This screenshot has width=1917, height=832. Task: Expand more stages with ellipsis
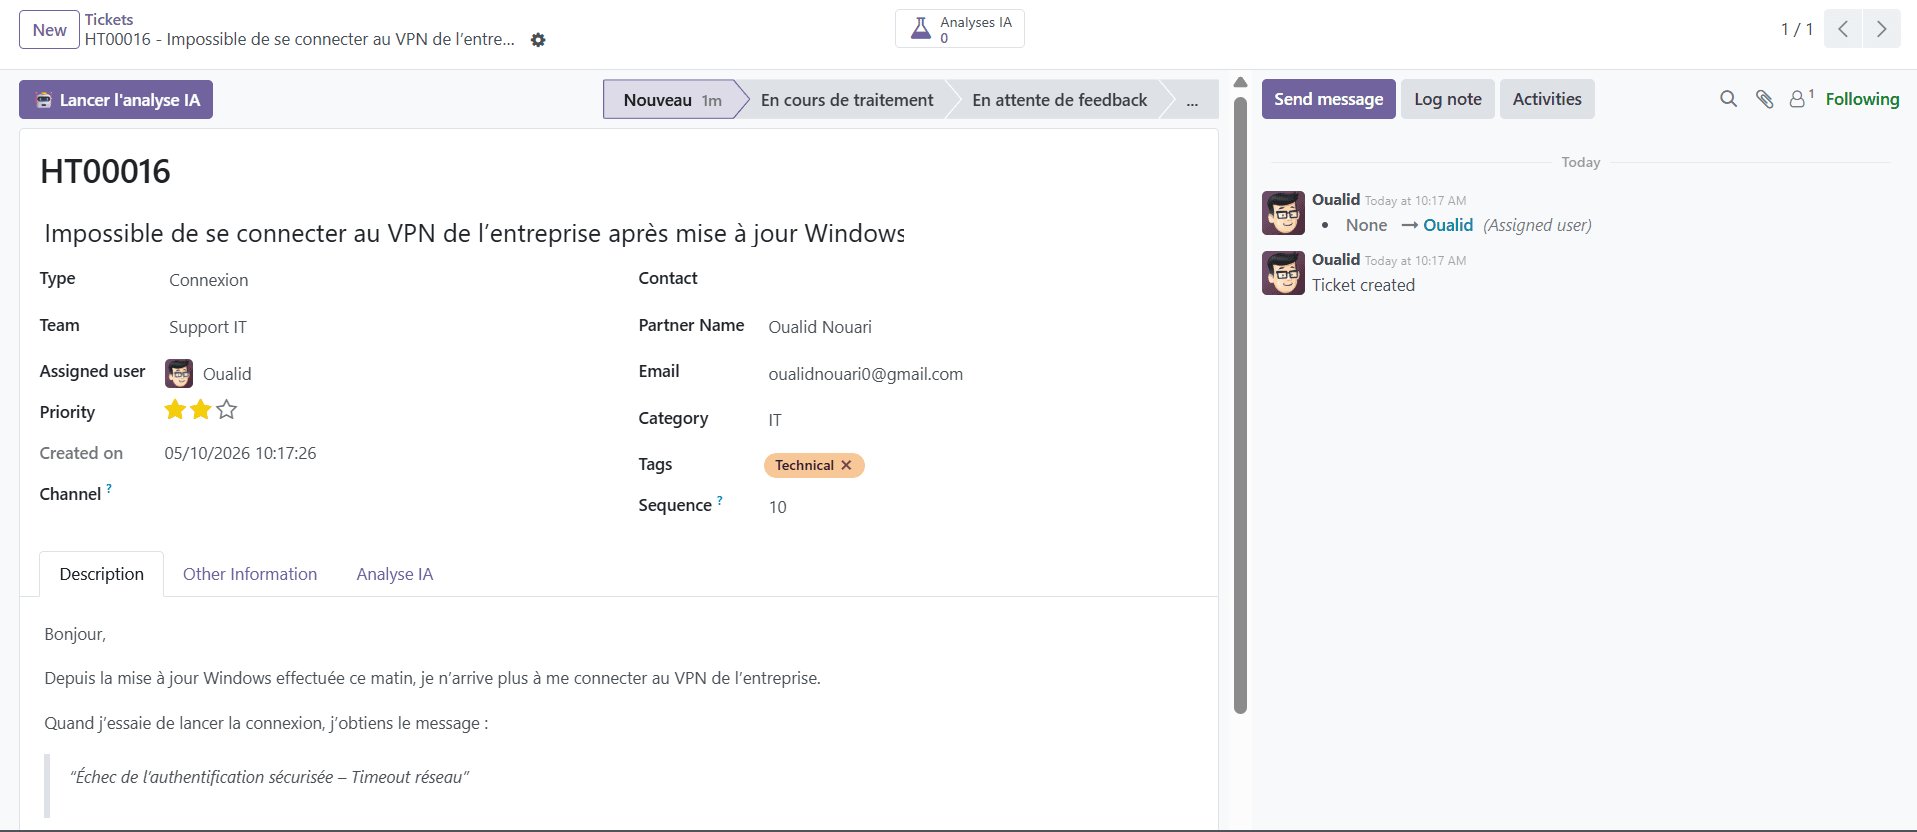[x=1192, y=100]
